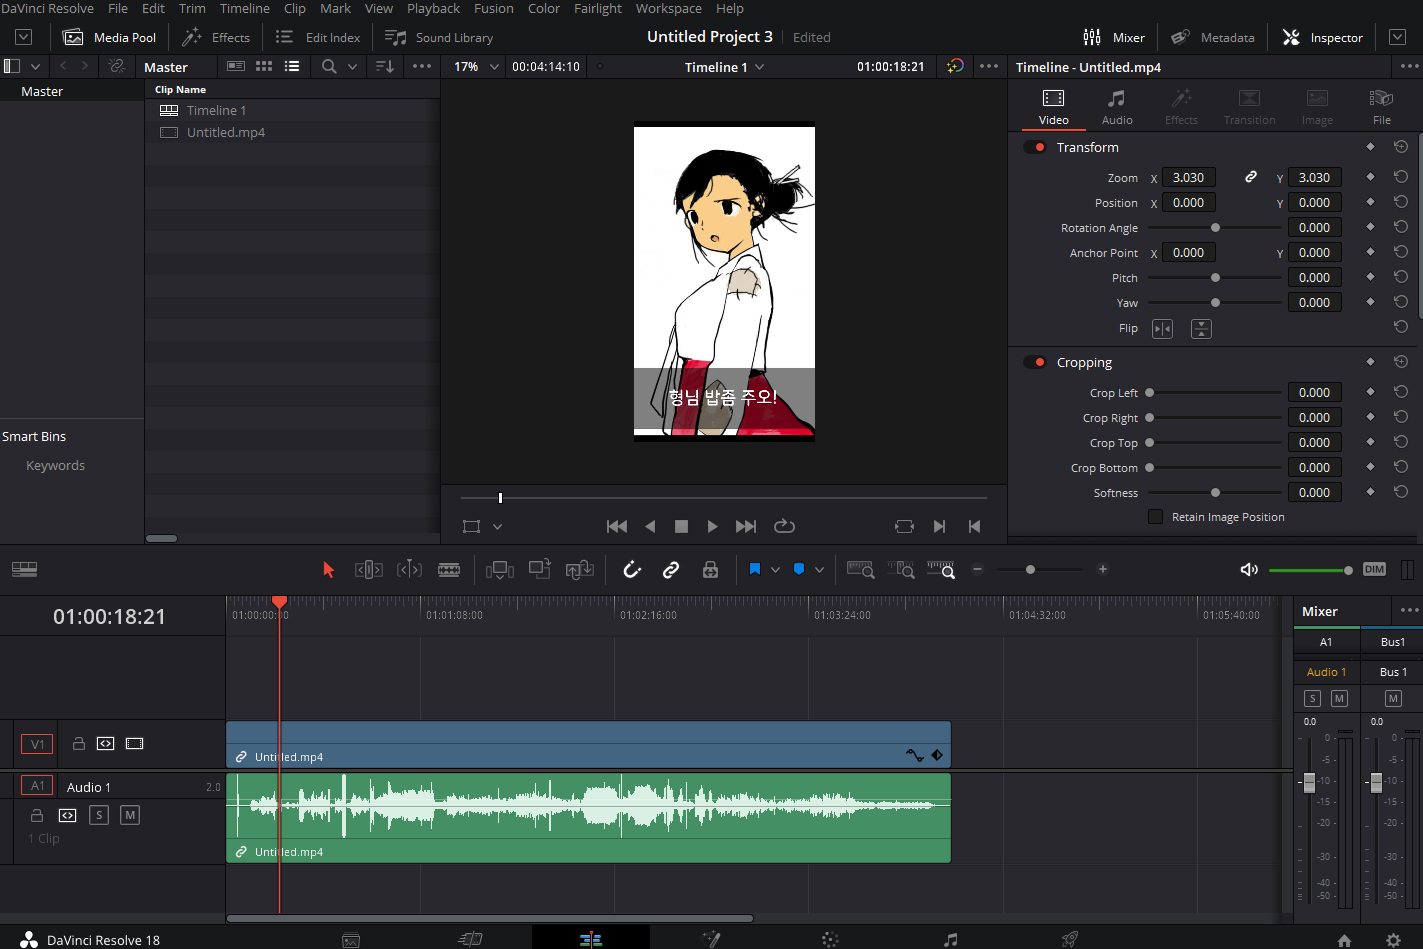Open the viewer zoom 17% dropdown

476,67
